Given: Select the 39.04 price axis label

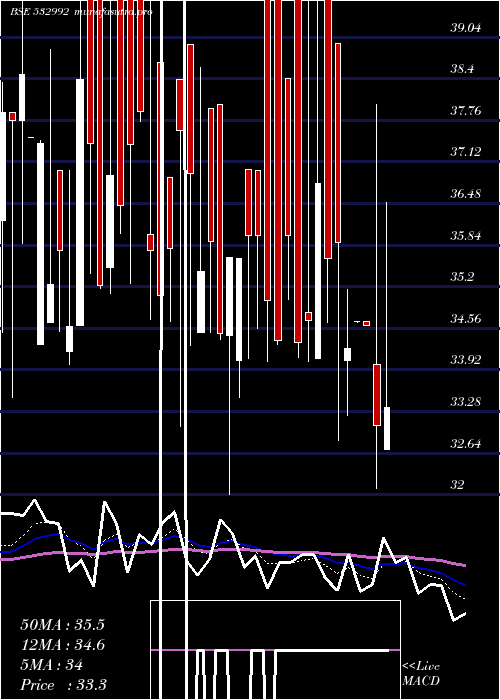Looking at the screenshot, I should tap(466, 28).
